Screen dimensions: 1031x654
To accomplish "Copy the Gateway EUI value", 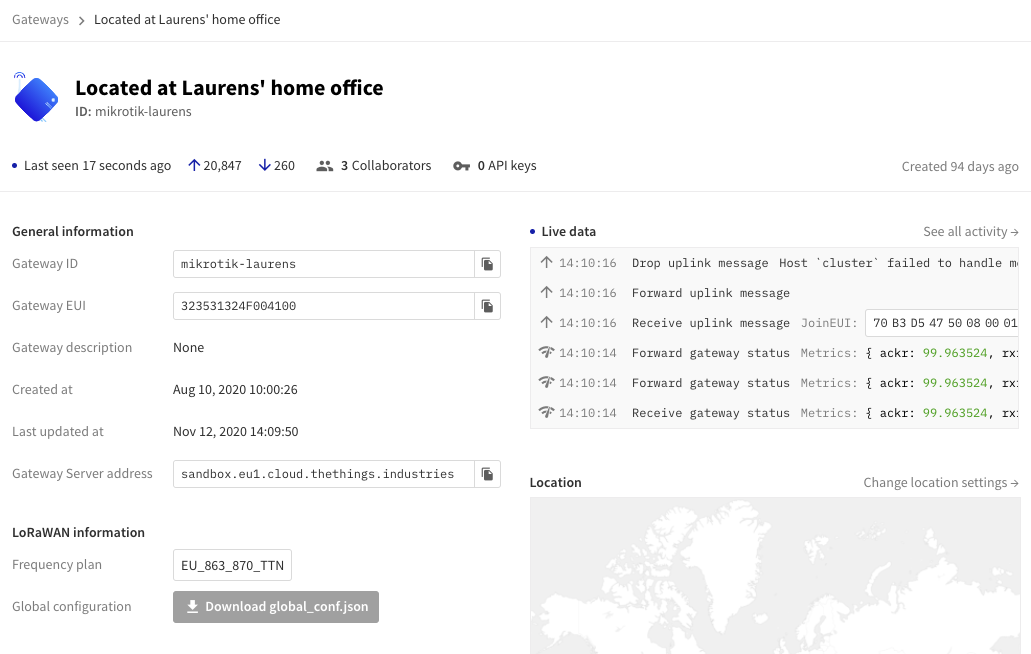I will pos(487,306).
